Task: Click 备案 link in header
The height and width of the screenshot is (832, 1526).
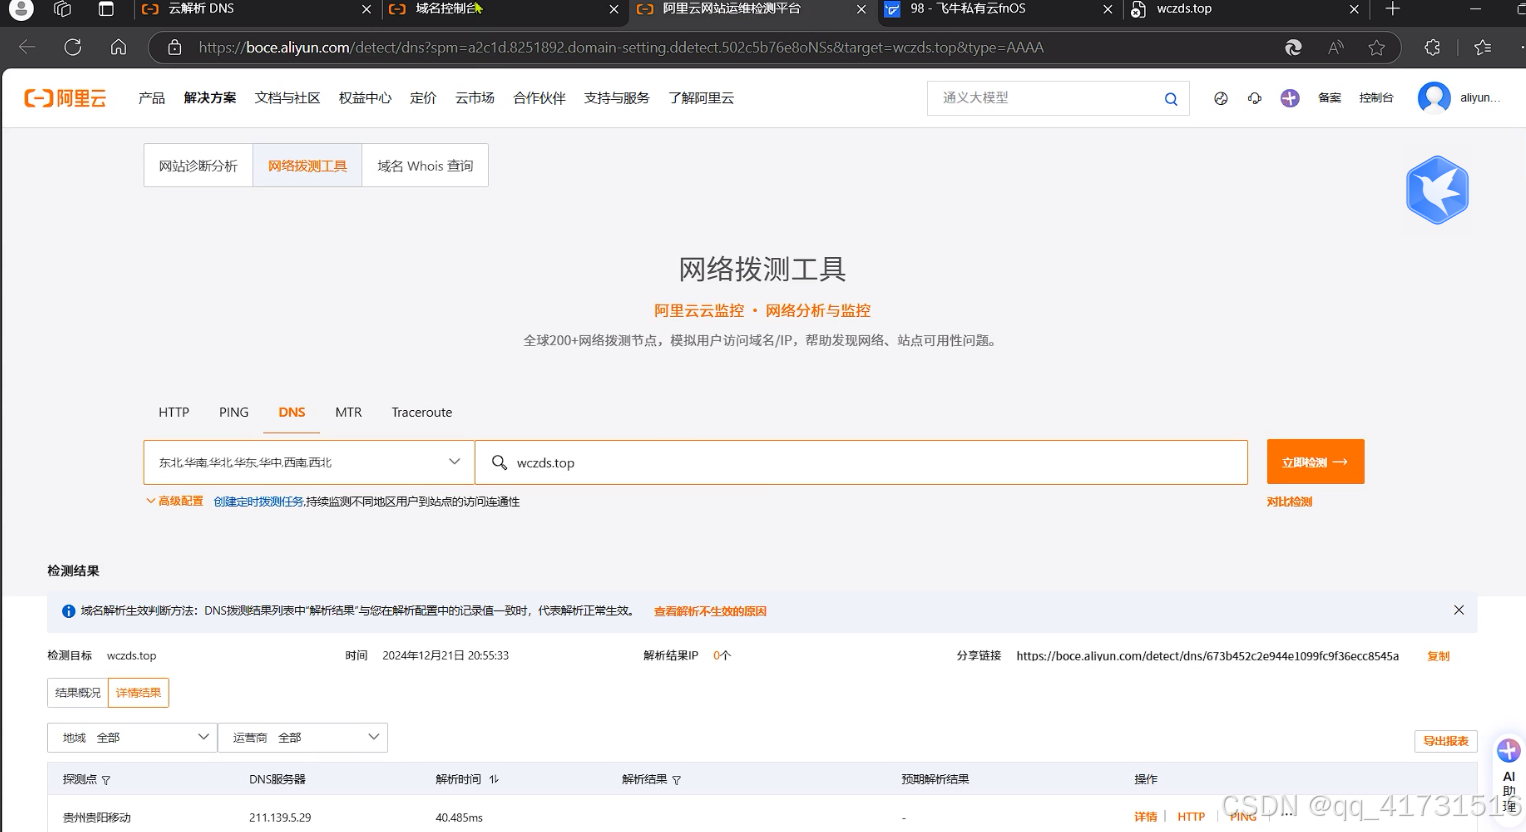Action: tap(1329, 98)
